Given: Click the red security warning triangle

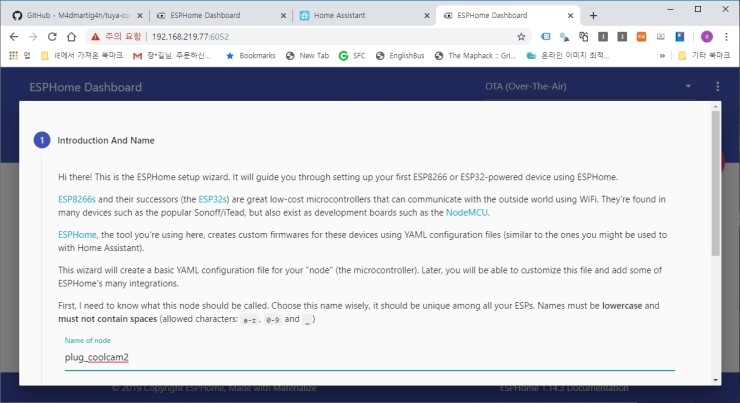Looking at the screenshot, I should (x=95, y=37).
